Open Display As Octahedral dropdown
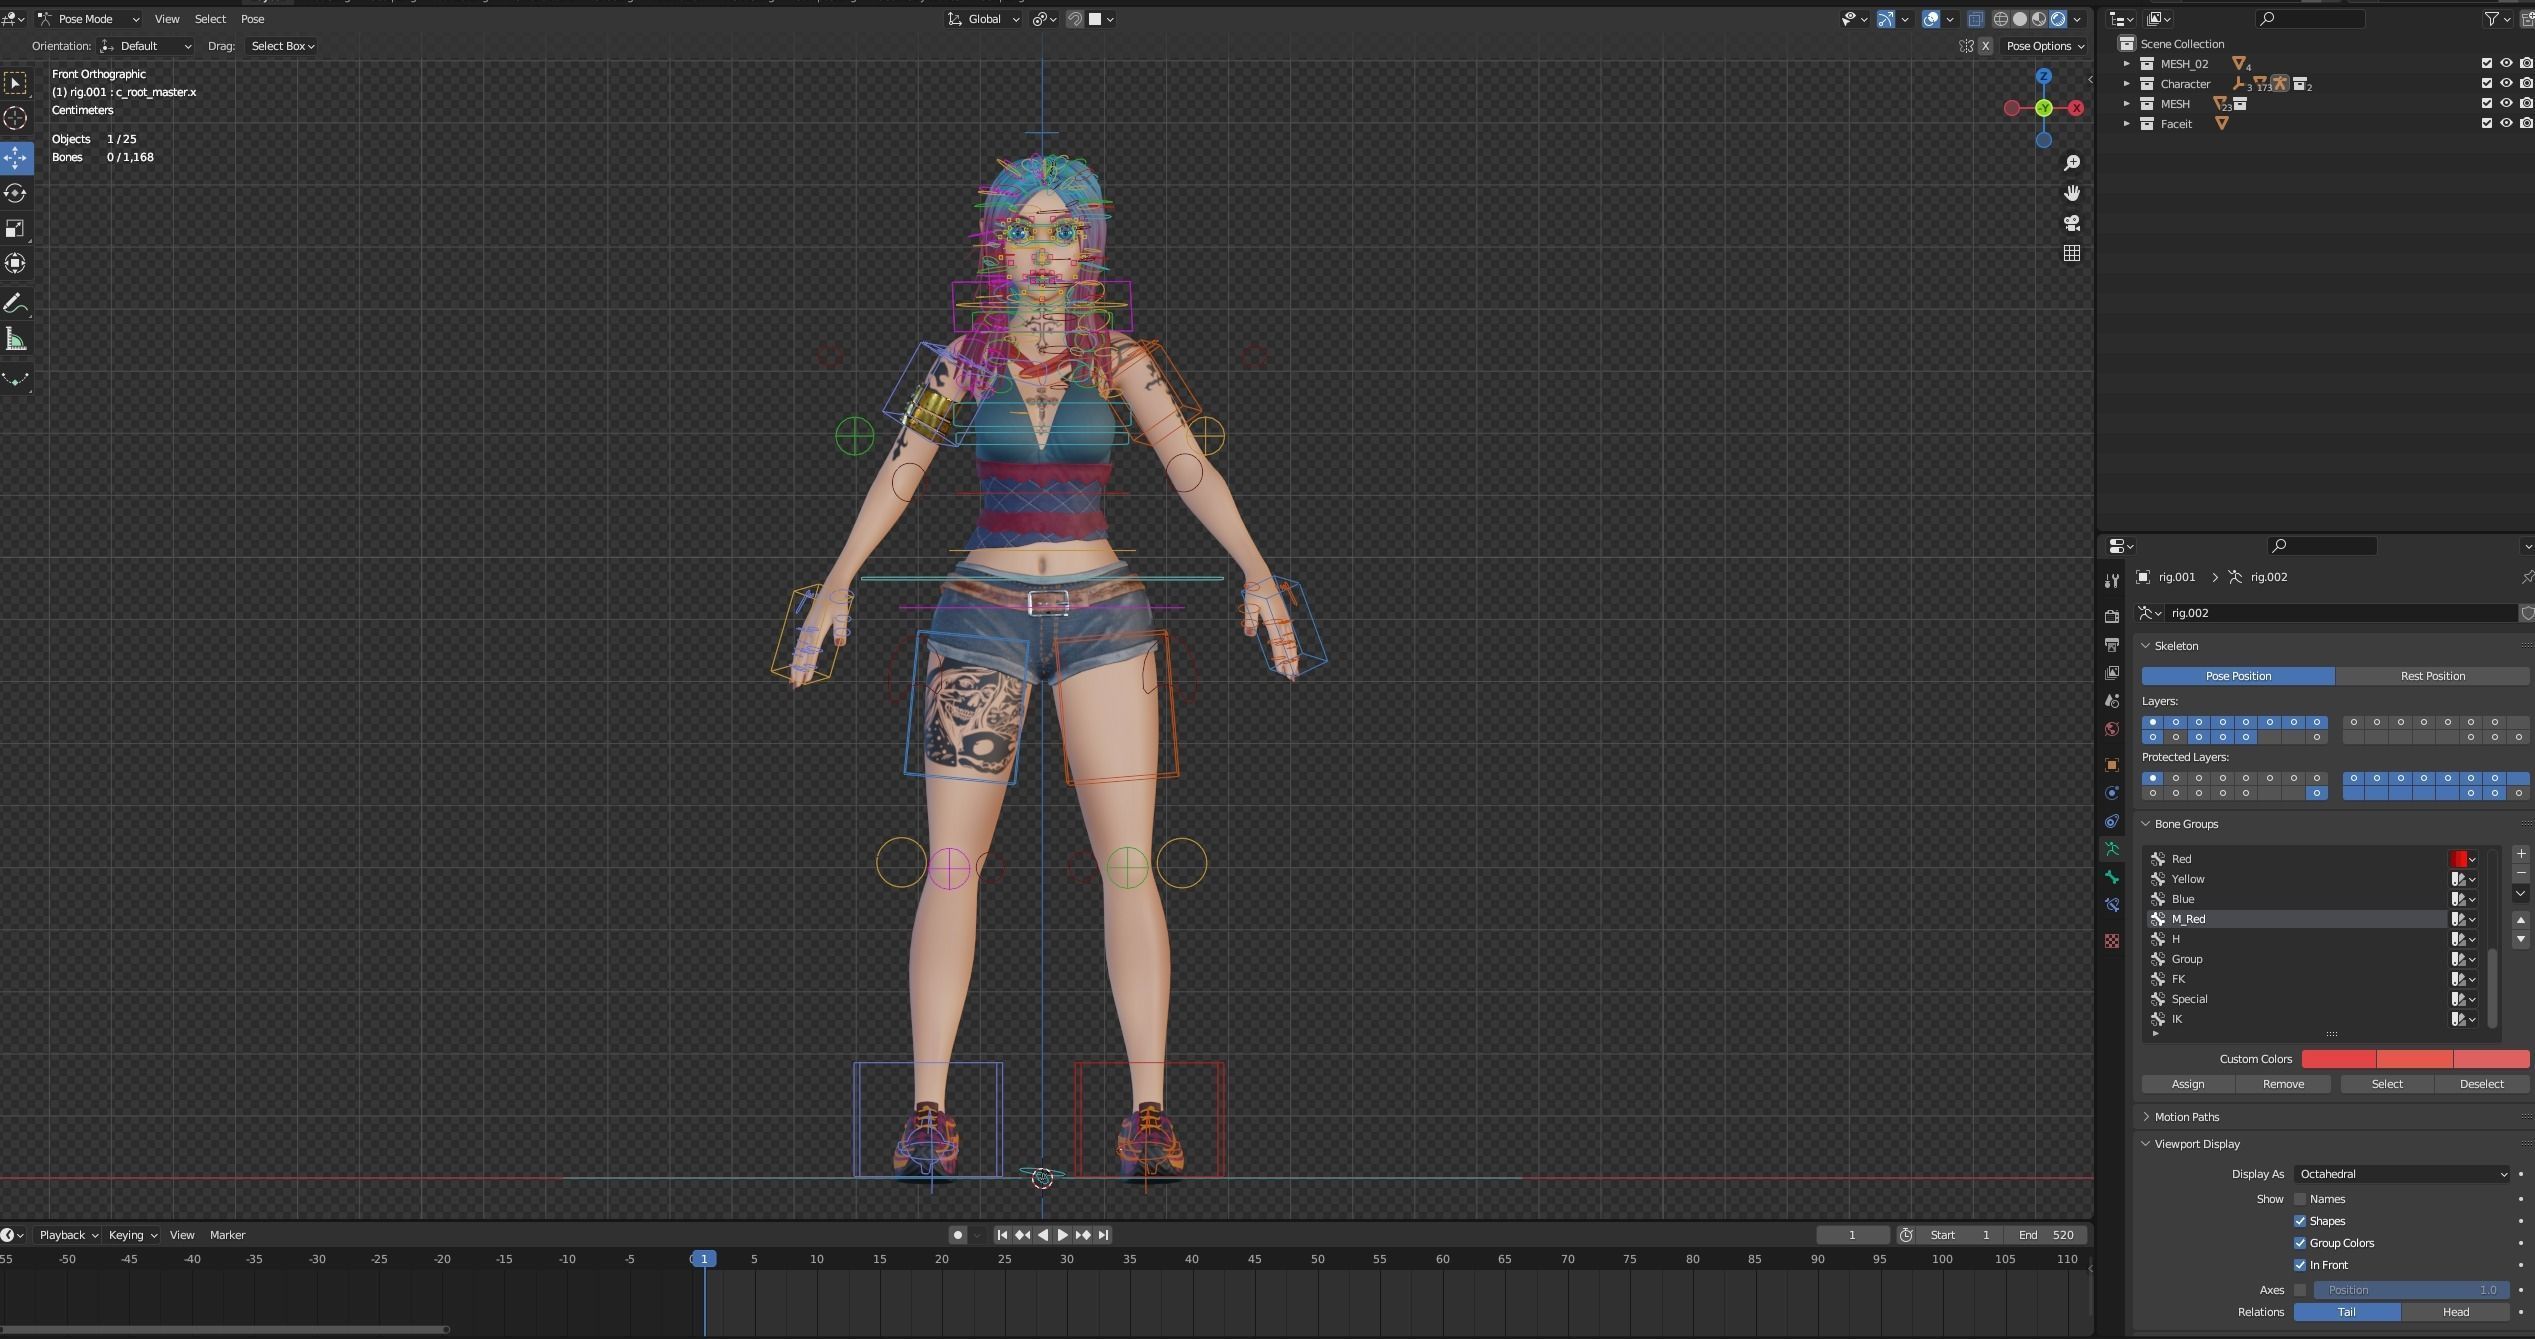 tap(2402, 1174)
